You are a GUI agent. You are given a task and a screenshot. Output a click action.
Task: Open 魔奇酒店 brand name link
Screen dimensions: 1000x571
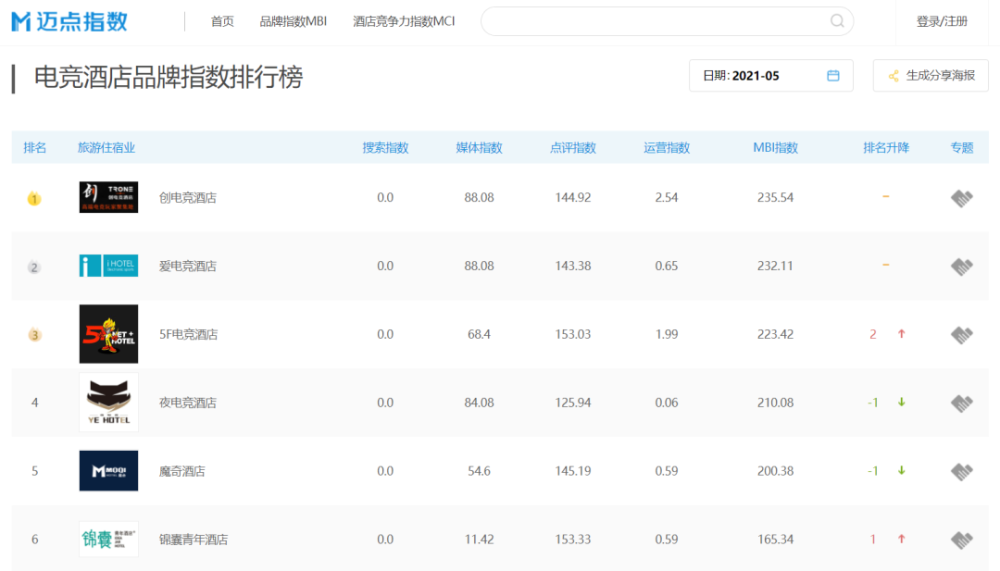tap(182, 471)
